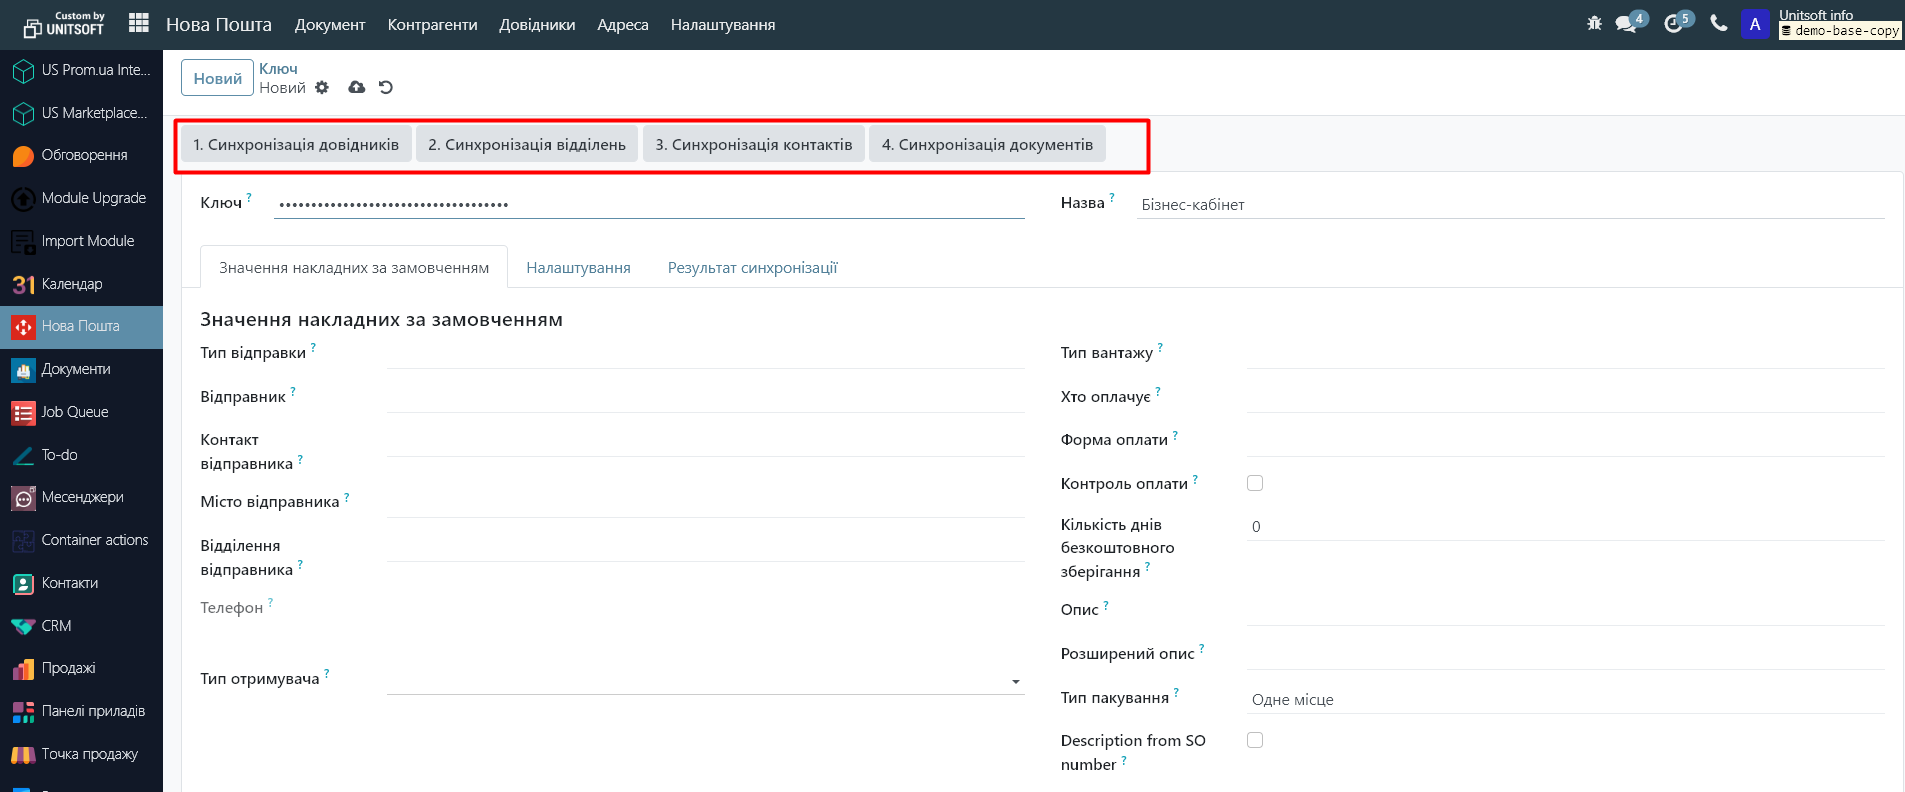Click the phone call icon
Viewport: 1905px width, 792px height.
tap(1719, 23)
